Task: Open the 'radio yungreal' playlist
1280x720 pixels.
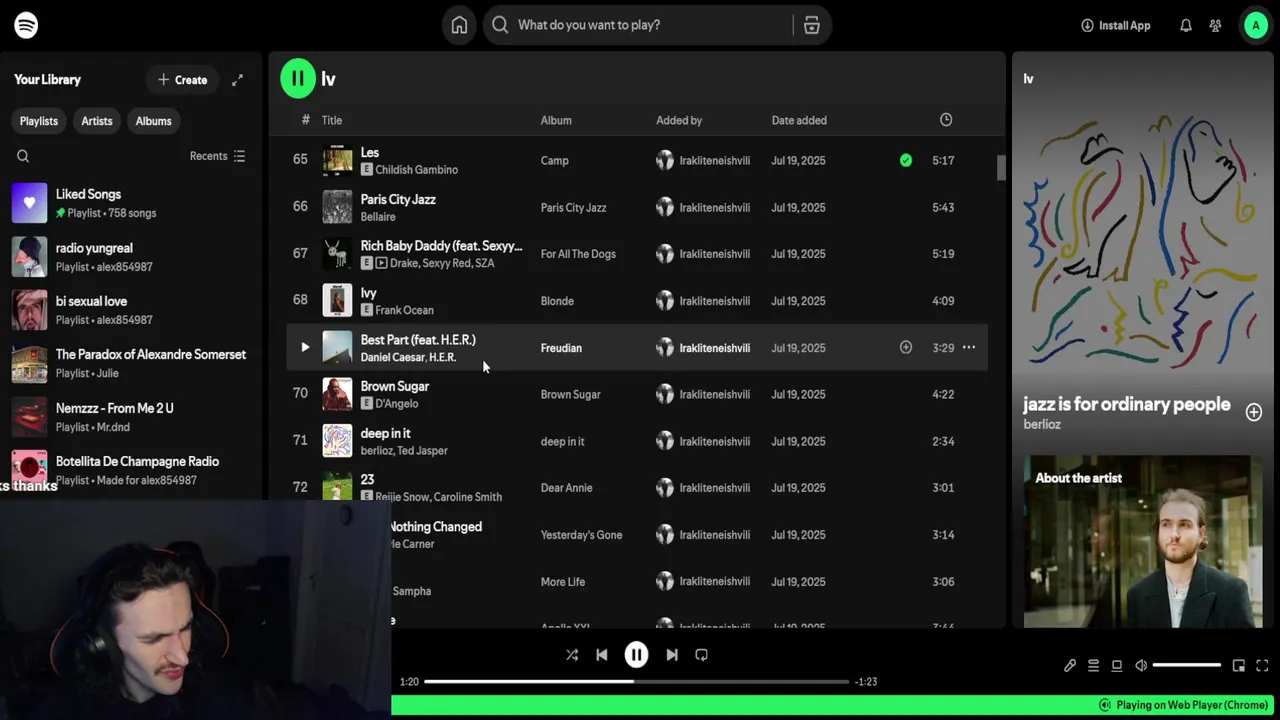Action: coord(130,257)
